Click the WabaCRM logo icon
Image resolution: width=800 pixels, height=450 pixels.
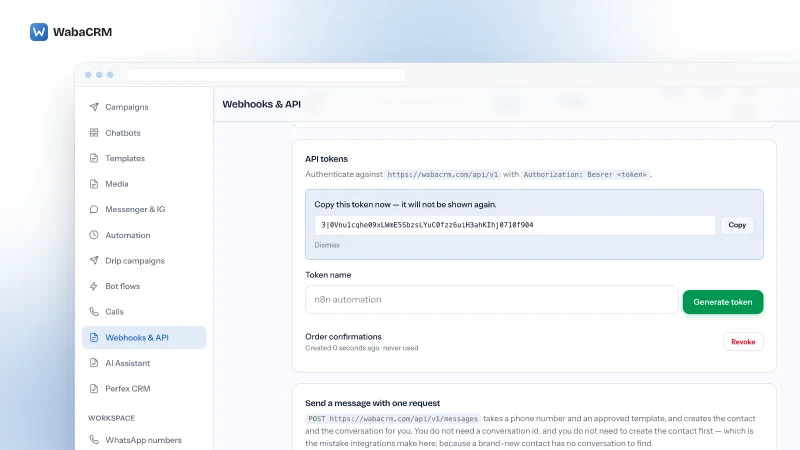39,32
